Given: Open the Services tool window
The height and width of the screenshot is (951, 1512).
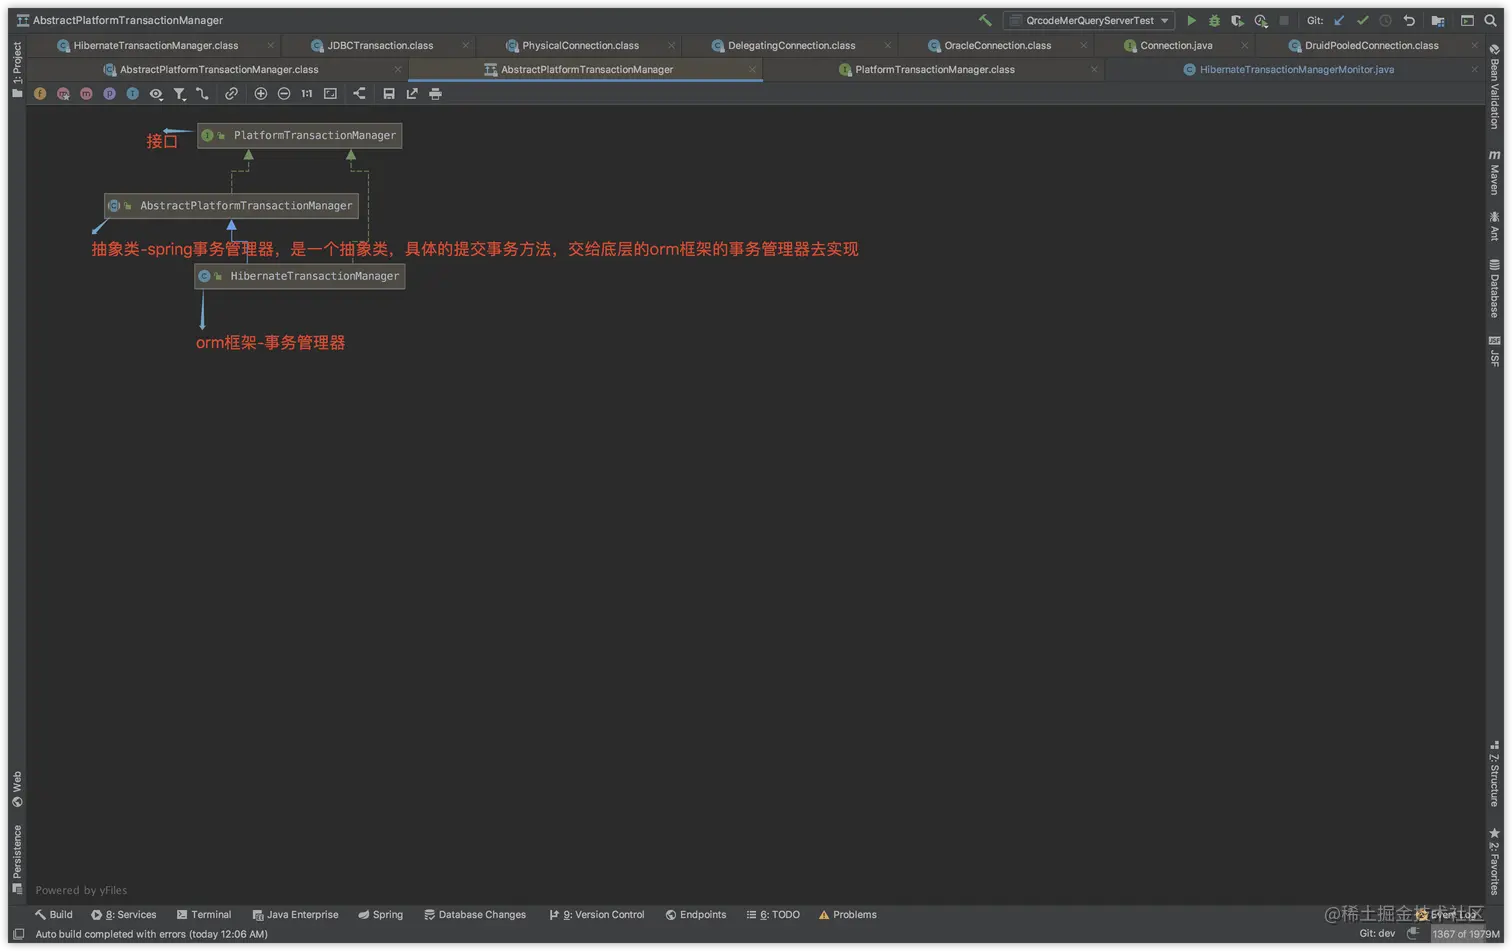Looking at the screenshot, I should pyautogui.click(x=124, y=915).
